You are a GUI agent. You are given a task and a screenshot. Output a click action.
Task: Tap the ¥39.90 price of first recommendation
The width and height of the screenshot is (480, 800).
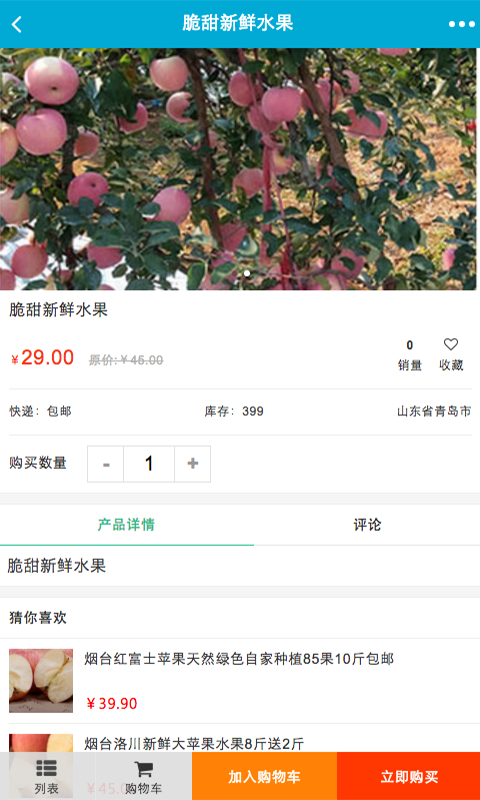coord(112,704)
